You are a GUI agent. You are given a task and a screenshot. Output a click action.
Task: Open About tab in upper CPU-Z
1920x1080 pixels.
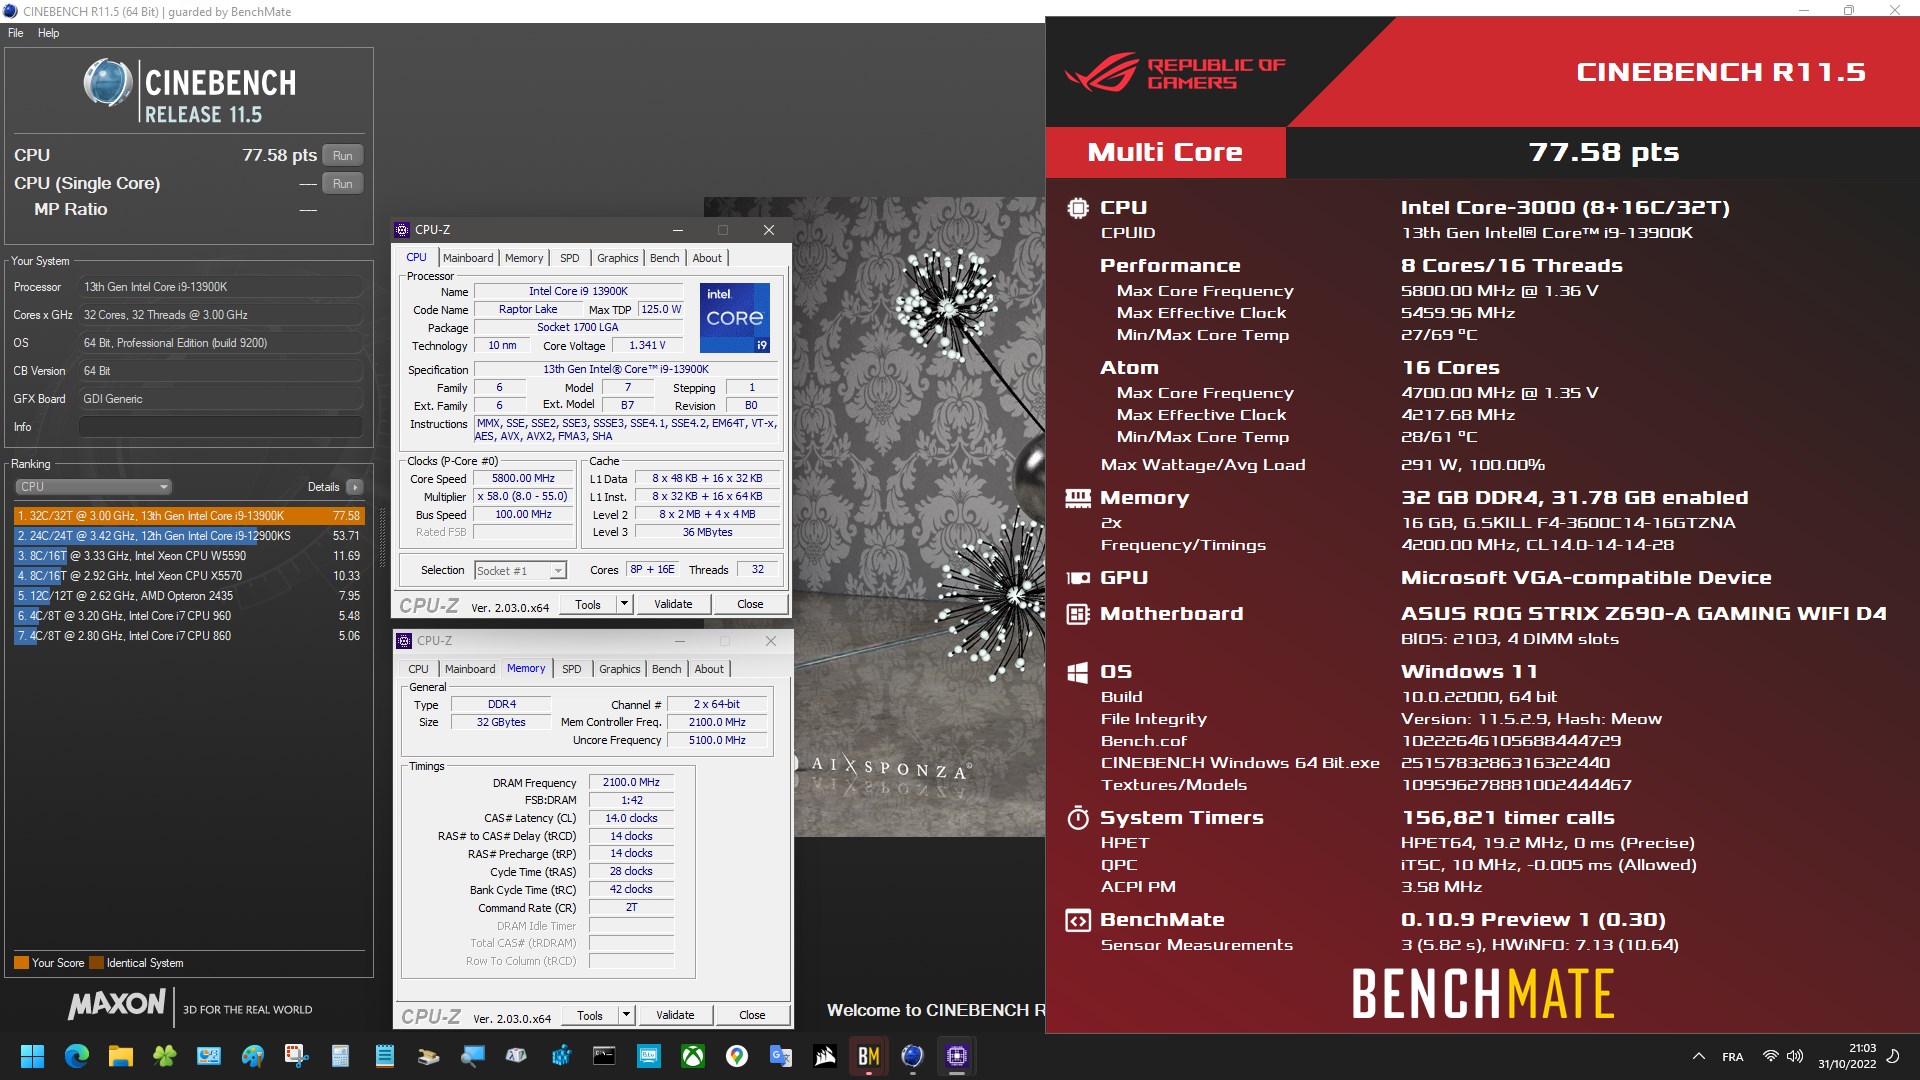[707, 258]
